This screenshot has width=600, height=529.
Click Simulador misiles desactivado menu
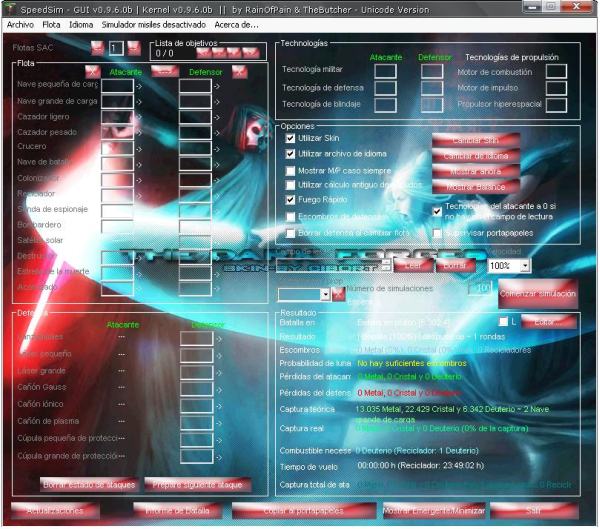153,25
